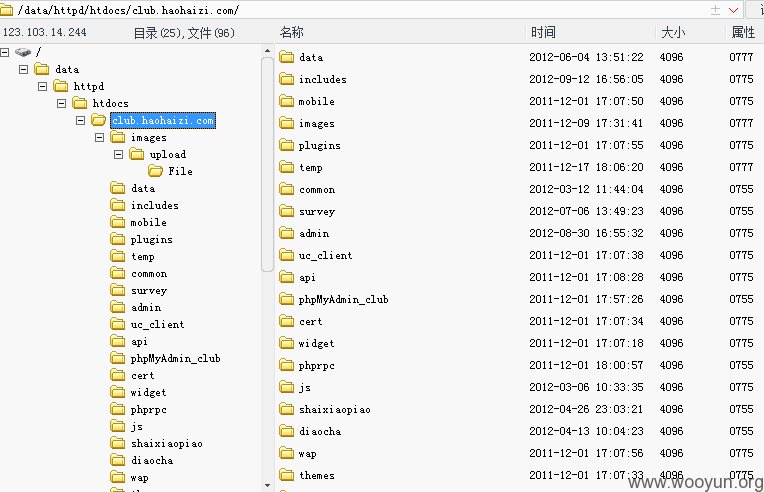Collapse the data node under root
Image resolution: width=764 pixels, height=492 pixels.
point(23,69)
